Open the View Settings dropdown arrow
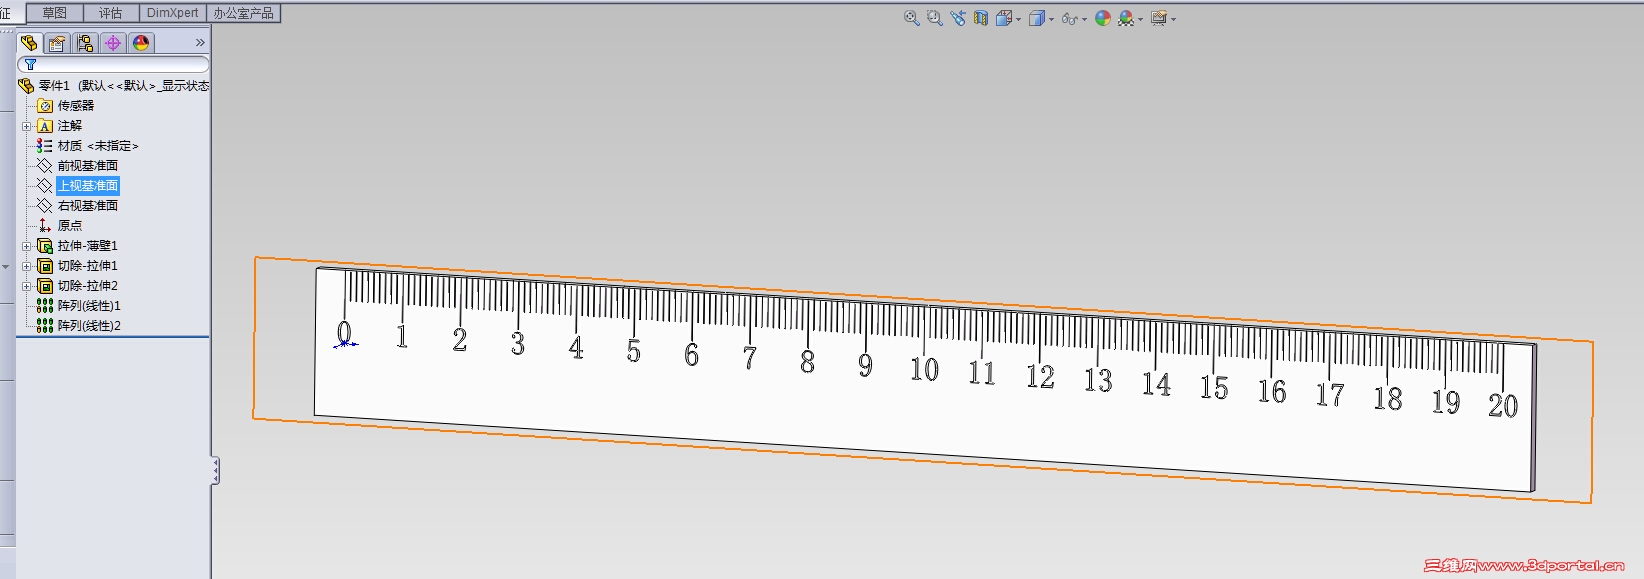This screenshot has height=579, width=1644. pyautogui.click(x=1174, y=19)
